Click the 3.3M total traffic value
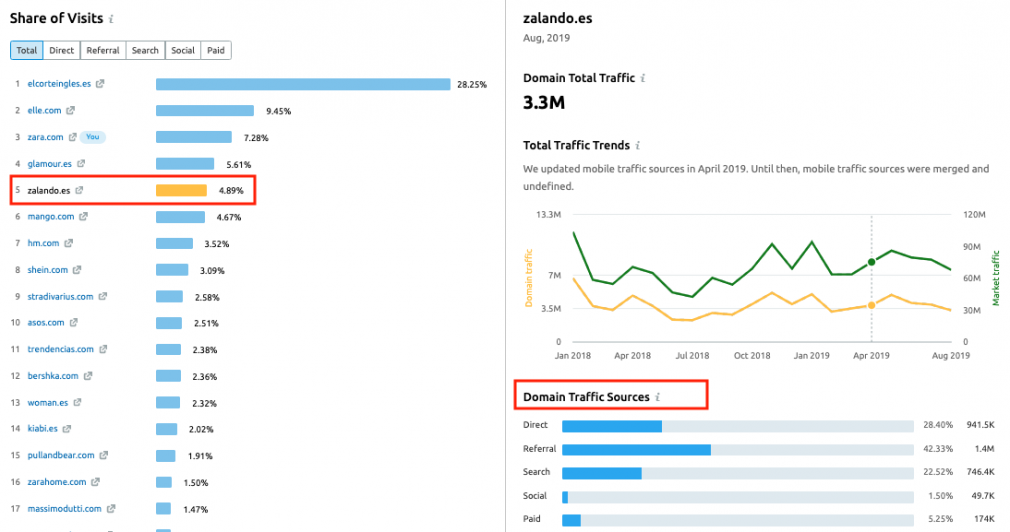This screenshot has height=532, width=1010. tap(544, 102)
